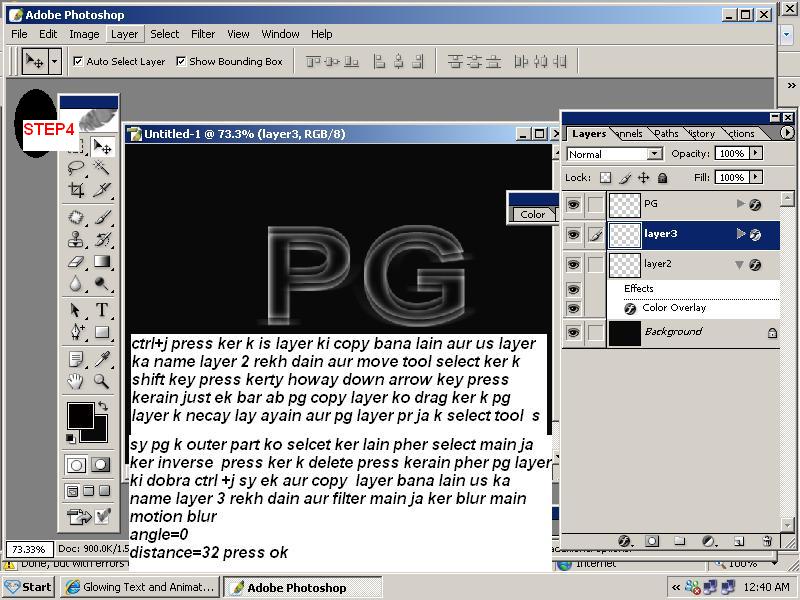Reset default foreground and background colors
The width and height of the screenshot is (800, 600).
[x=70, y=438]
